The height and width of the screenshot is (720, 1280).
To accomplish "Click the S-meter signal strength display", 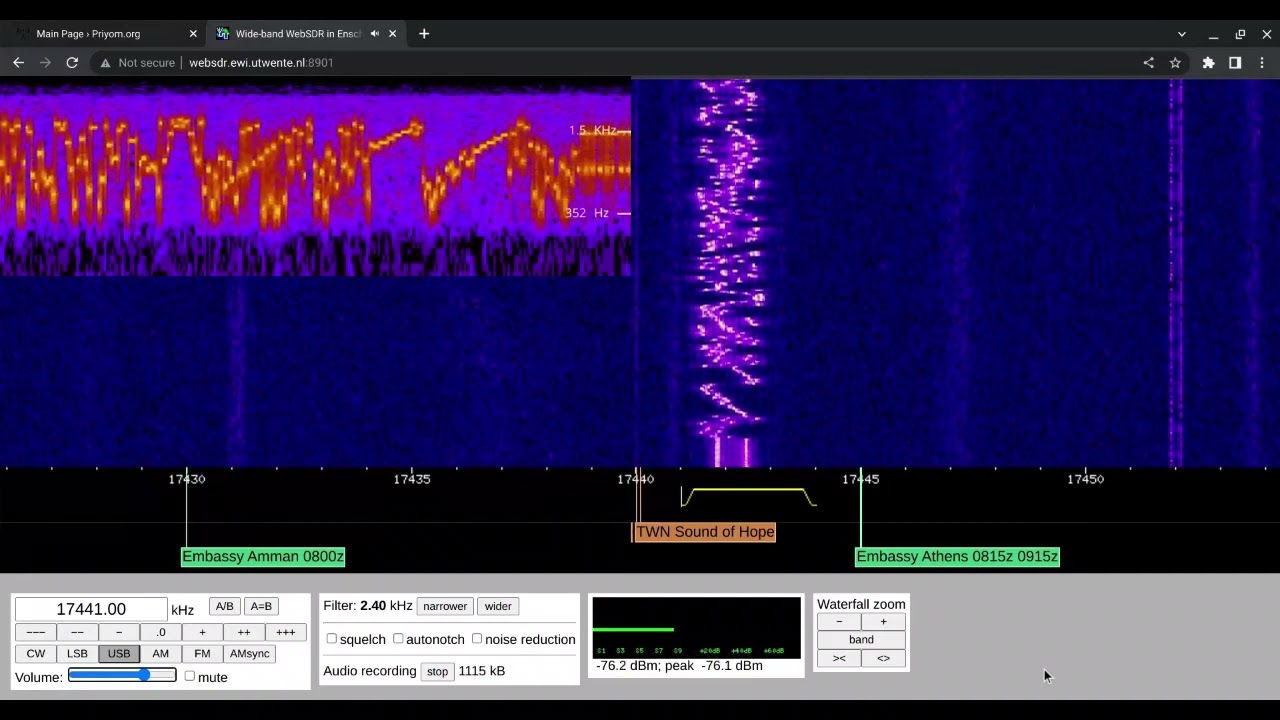I will [x=696, y=627].
